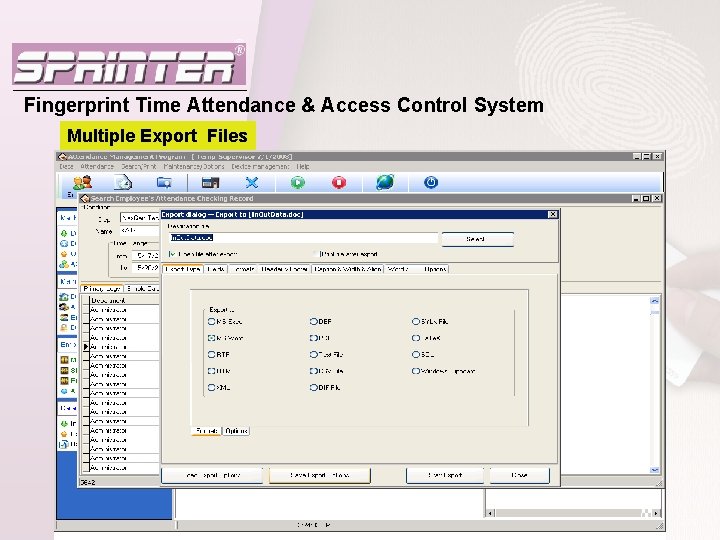This screenshot has width=720, height=540.
Task: Switch to the Formats tab in top row
Action: pyautogui.click(x=243, y=269)
